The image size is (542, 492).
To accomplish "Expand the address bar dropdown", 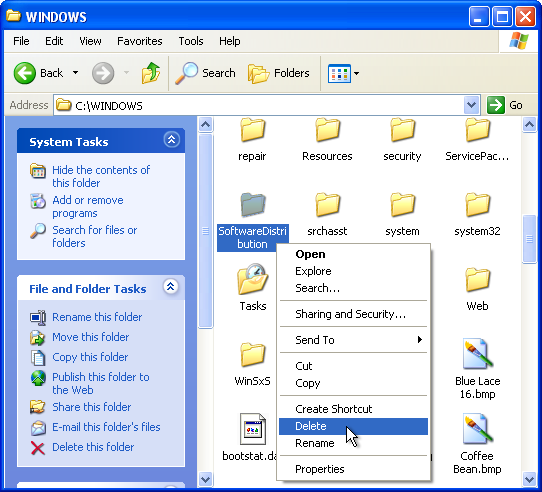I will tap(471, 105).
